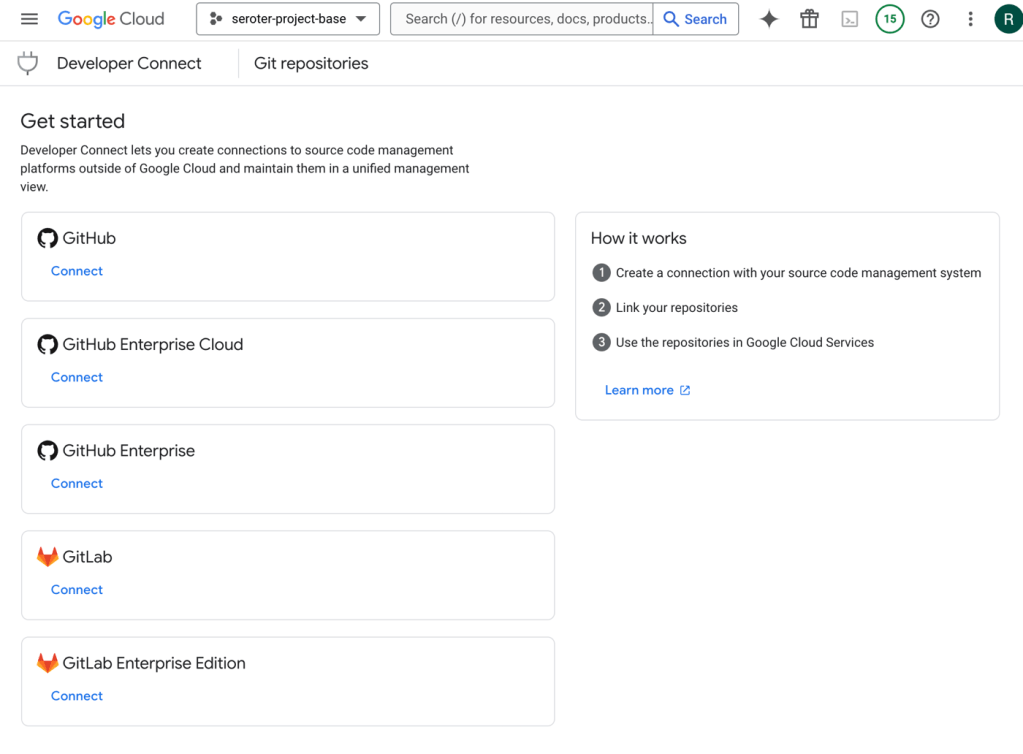Connect to GitLab Enterprise Edition

click(77, 695)
